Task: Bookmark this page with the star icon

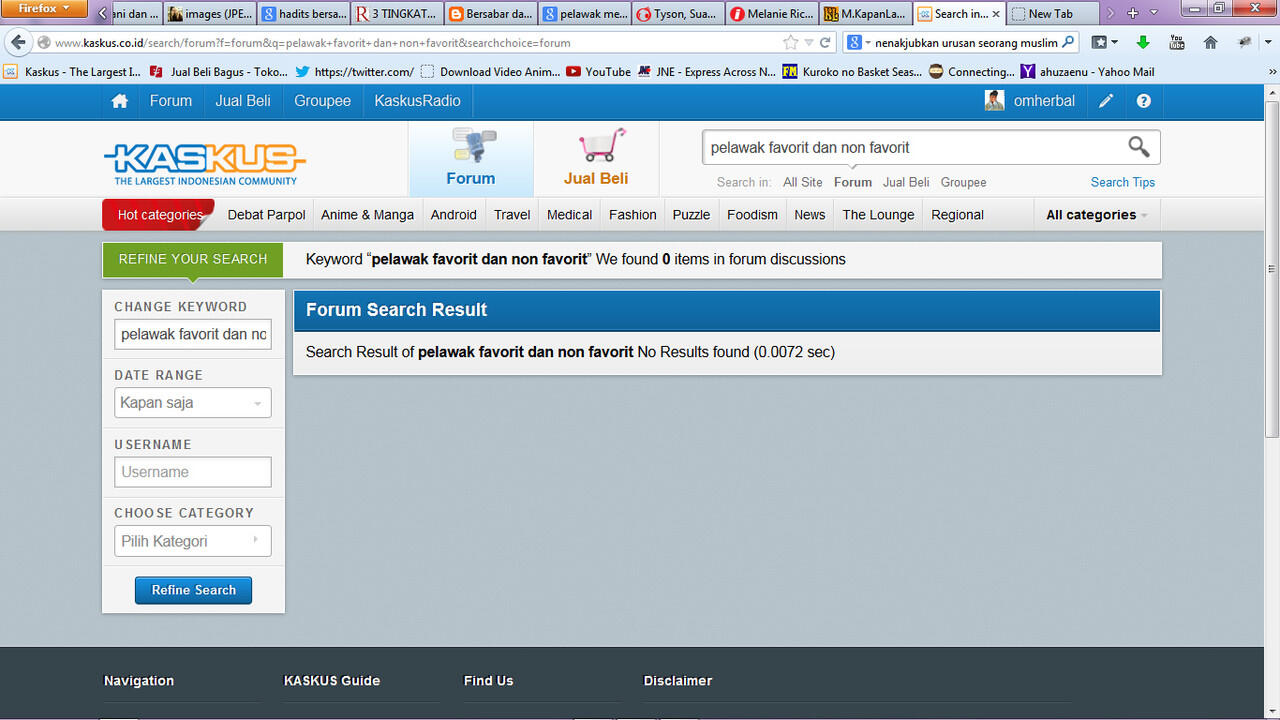Action: (x=791, y=42)
